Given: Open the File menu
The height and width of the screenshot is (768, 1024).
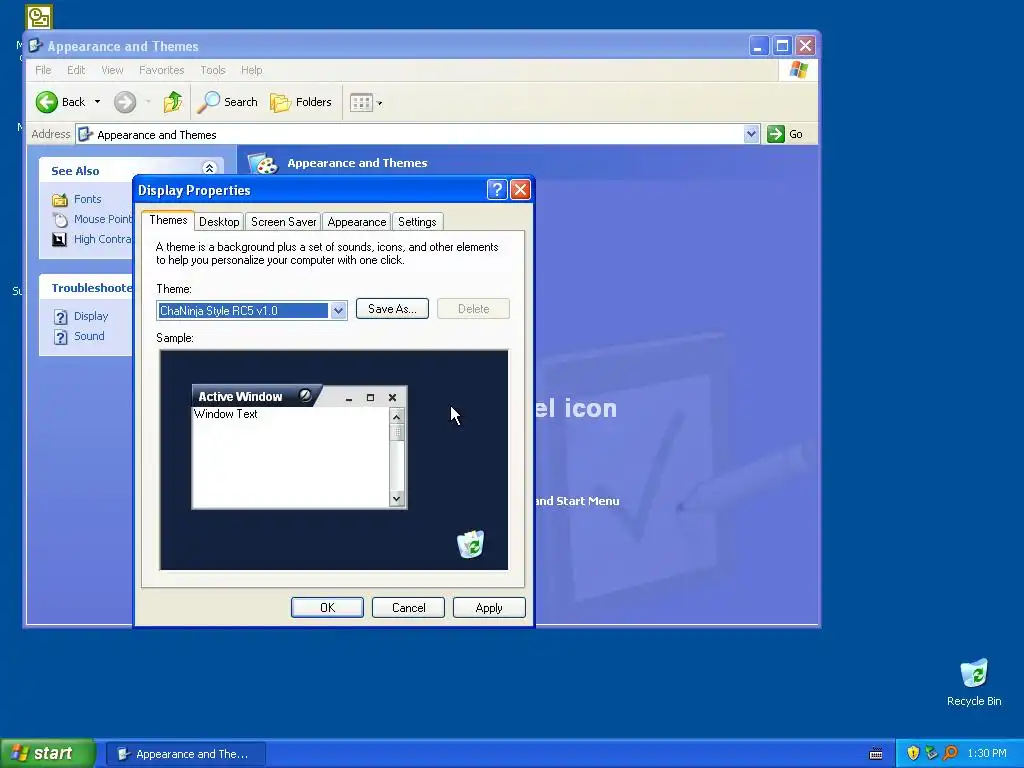Looking at the screenshot, I should [43, 70].
